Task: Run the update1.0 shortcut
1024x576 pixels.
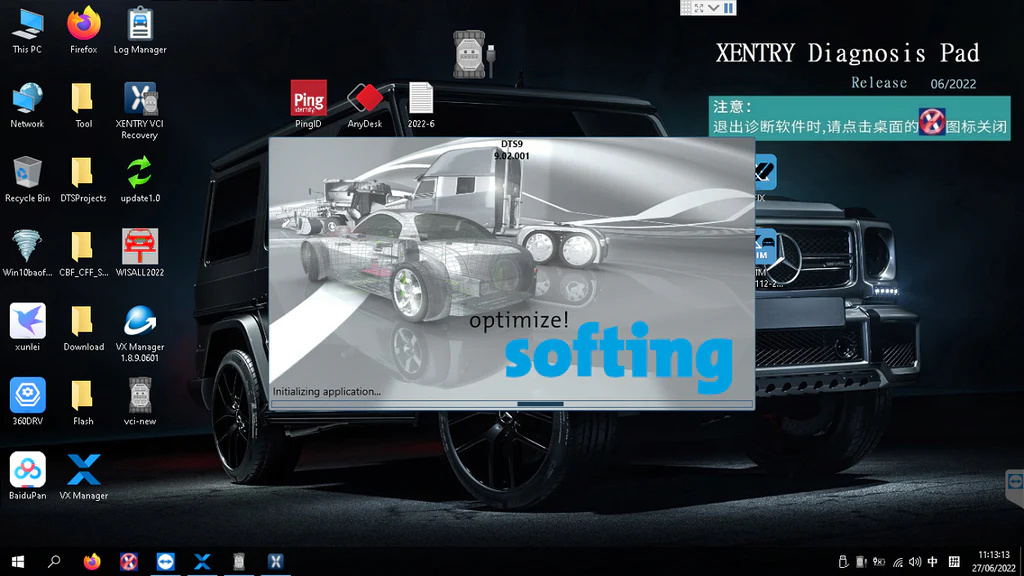Action: point(140,179)
